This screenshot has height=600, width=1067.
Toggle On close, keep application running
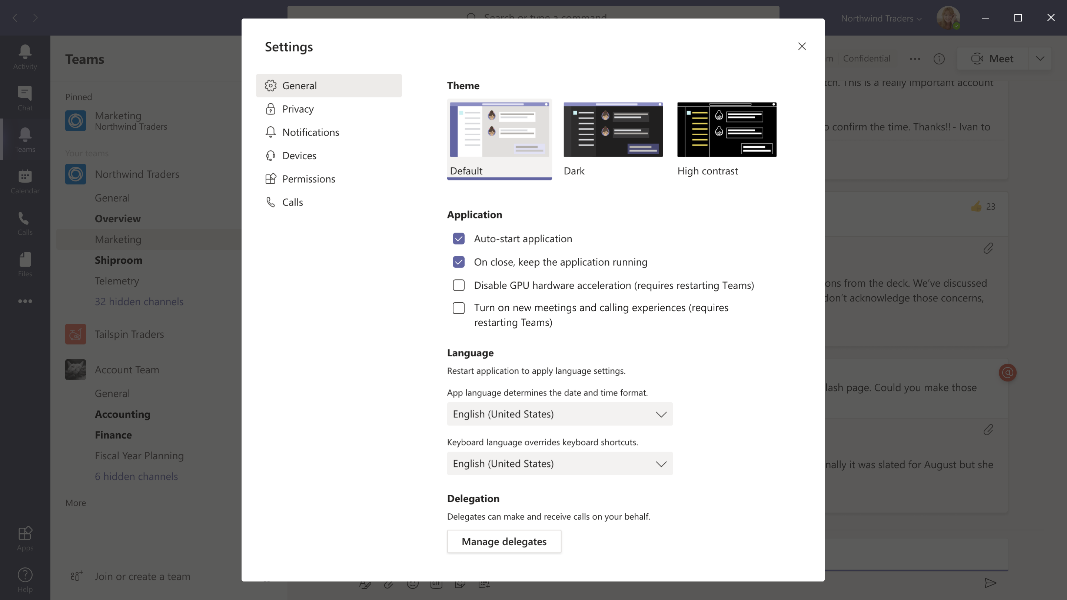[x=459, y=262]
